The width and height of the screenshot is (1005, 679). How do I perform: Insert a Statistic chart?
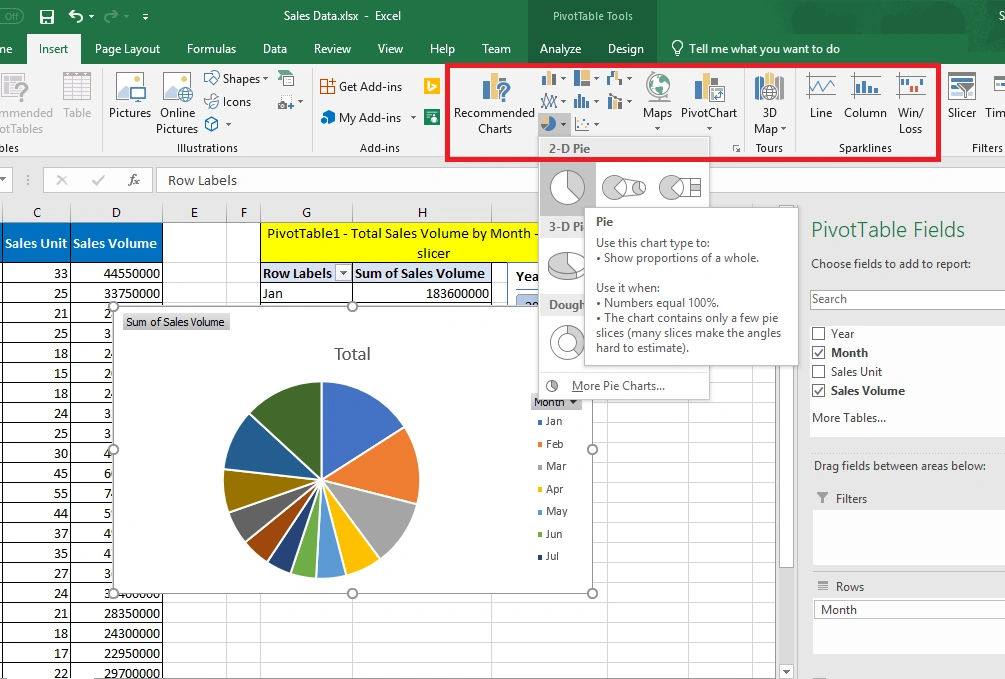[x=586, y=101]
